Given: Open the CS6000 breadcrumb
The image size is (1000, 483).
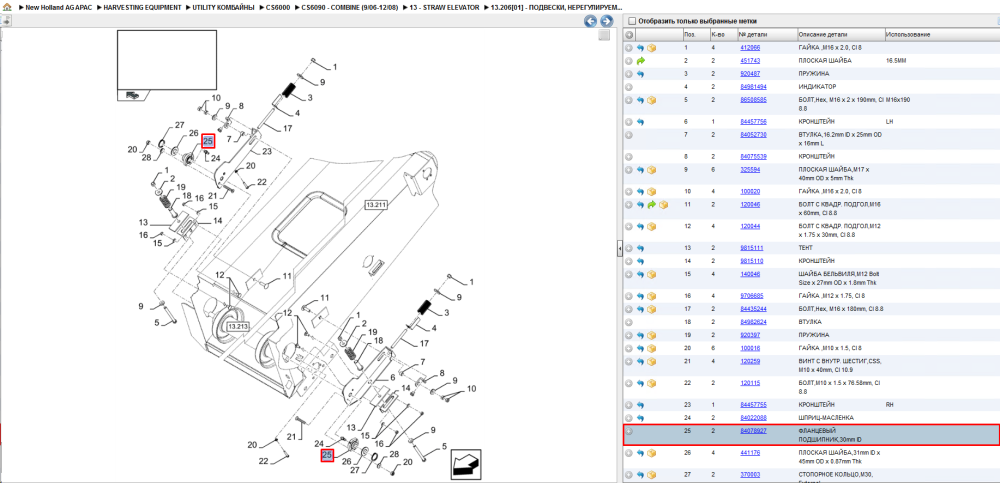Looking at the screenshot, I should coord(277,7).
